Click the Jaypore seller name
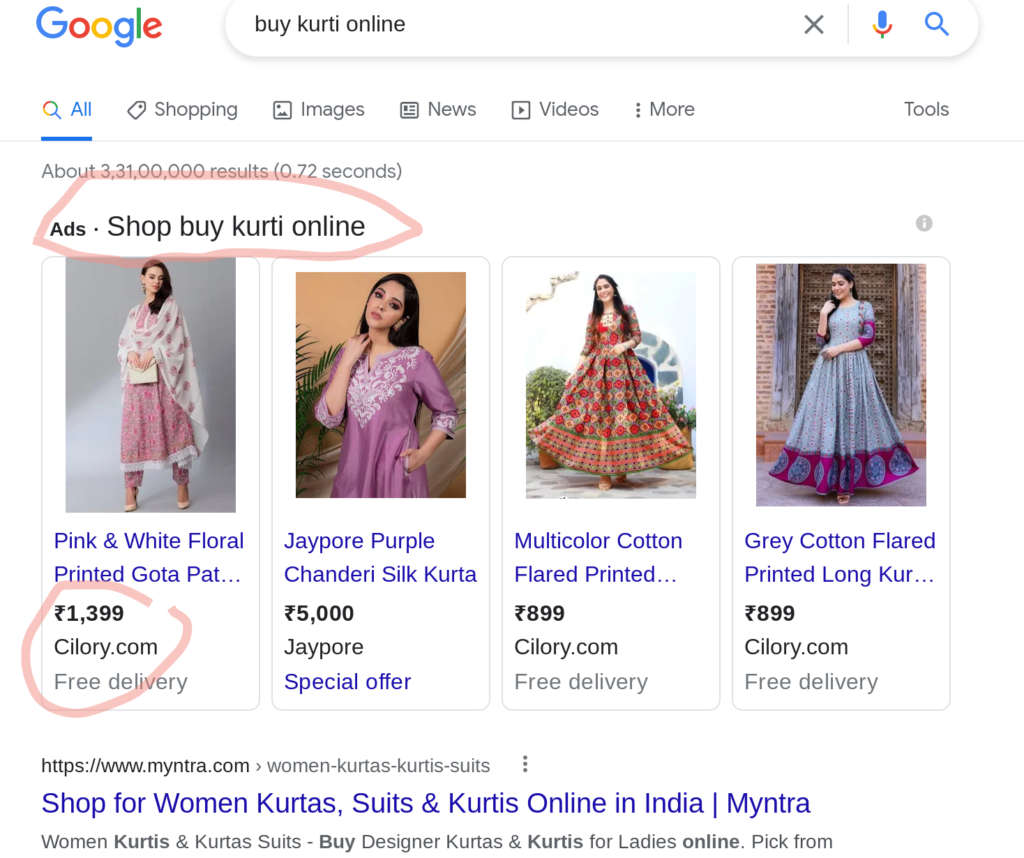This screenshot has height=858, width=1024. click(x=324, y=647)
